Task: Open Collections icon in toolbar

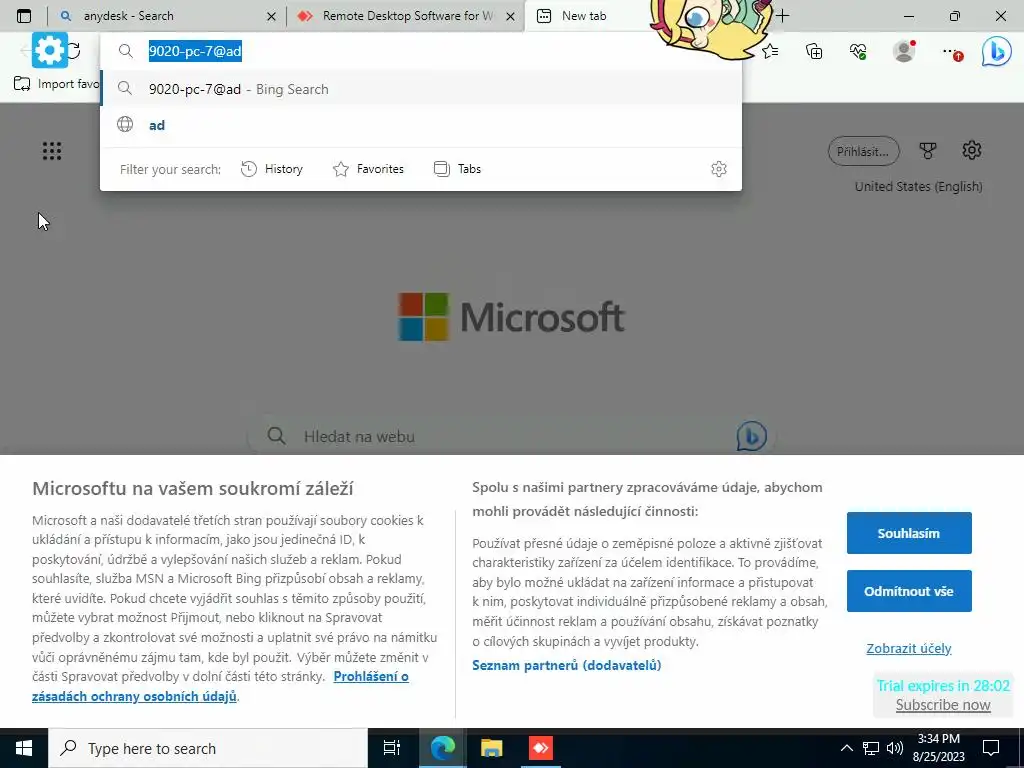Action: (814, 51)
